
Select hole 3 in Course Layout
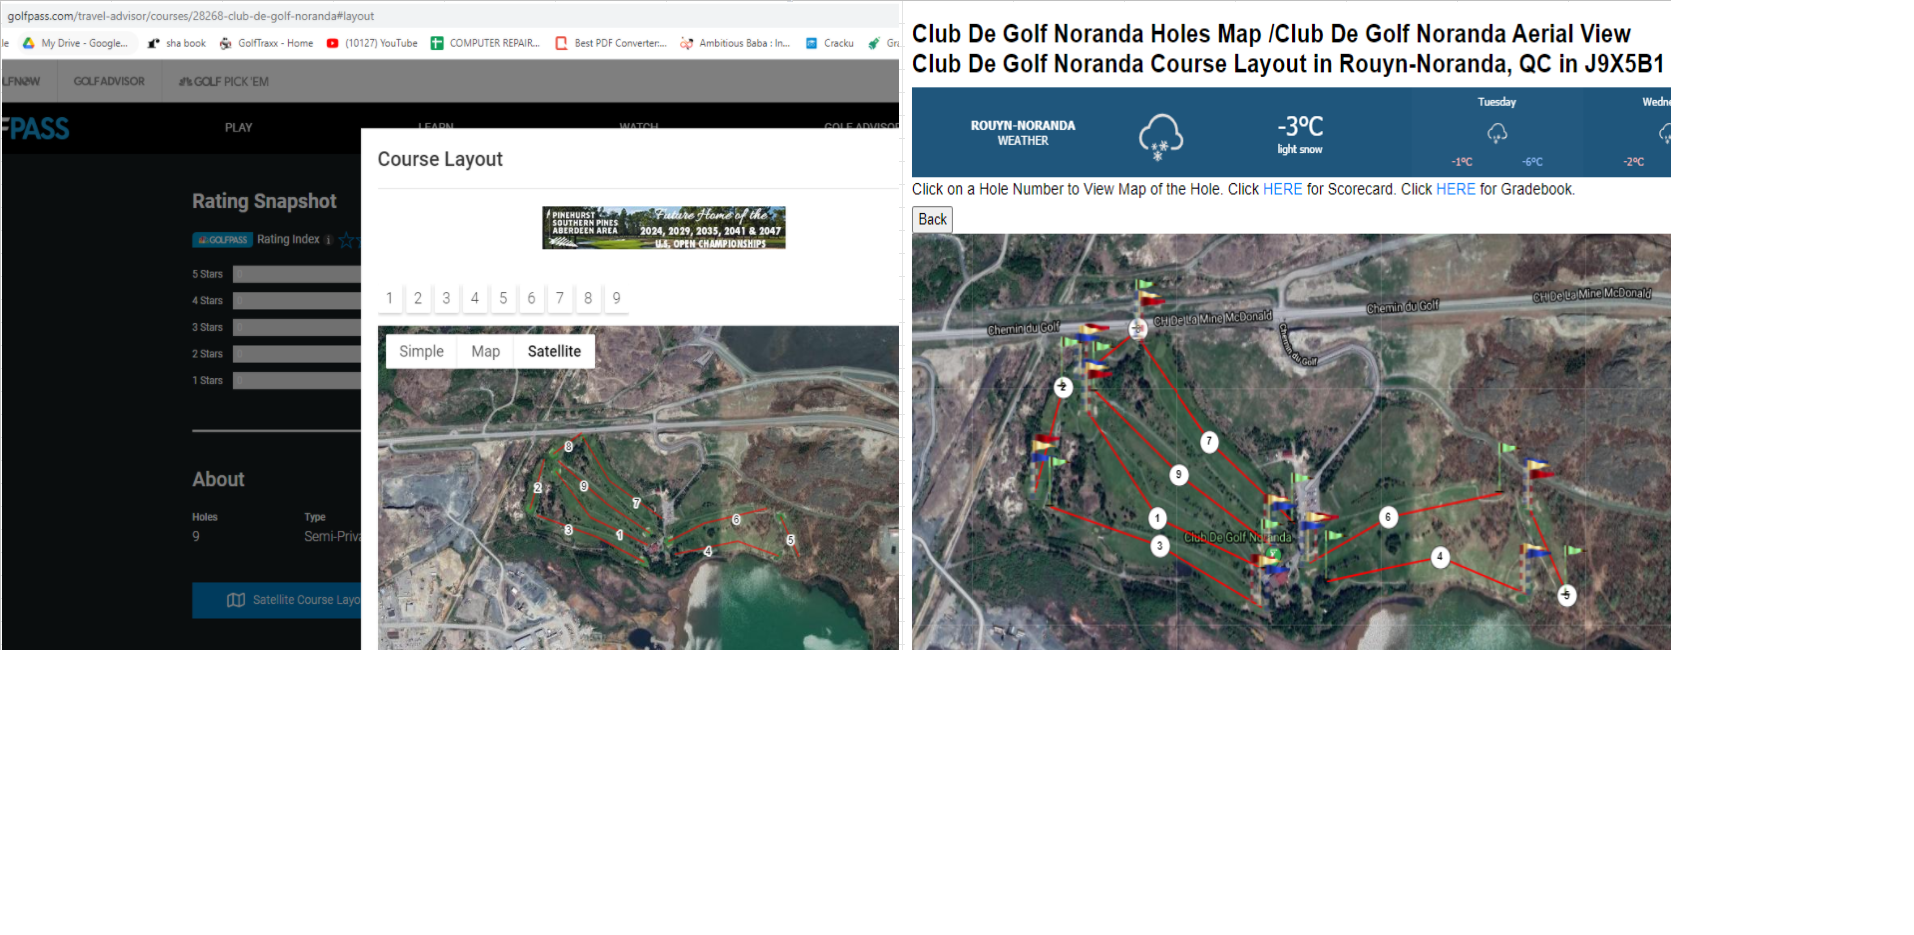(x=446, y=298)
